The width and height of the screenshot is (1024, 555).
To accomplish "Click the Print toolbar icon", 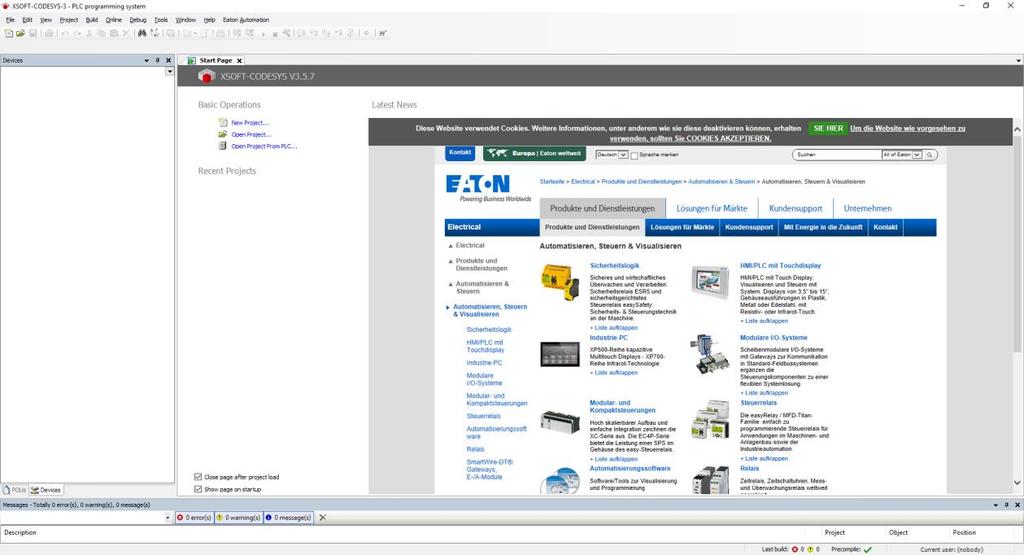I will tap(49, 33).
